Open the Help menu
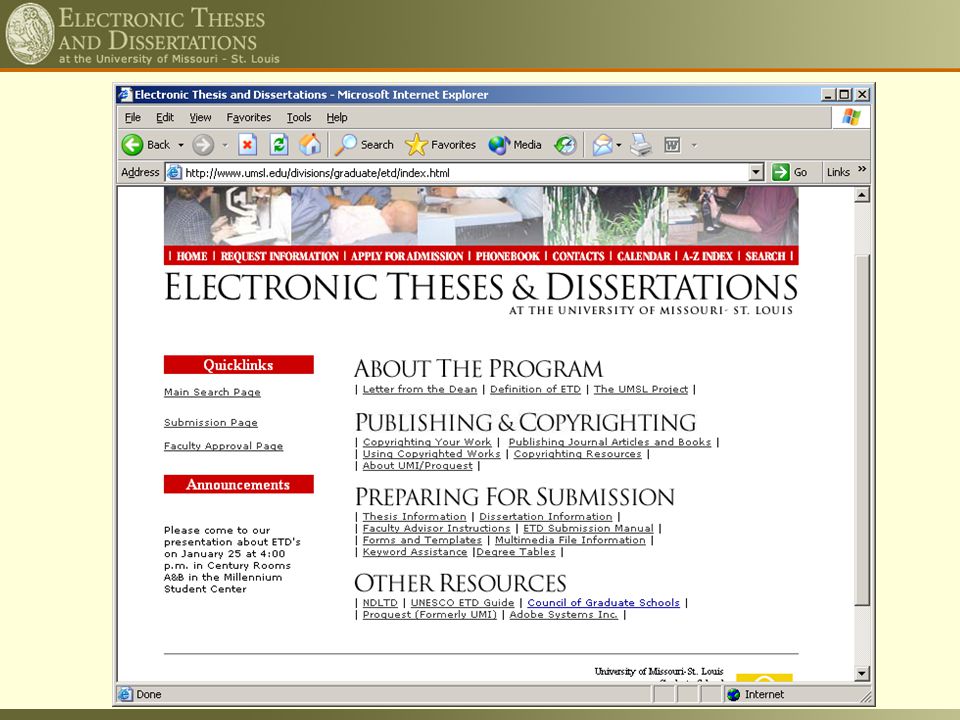 tap(337, 117)
